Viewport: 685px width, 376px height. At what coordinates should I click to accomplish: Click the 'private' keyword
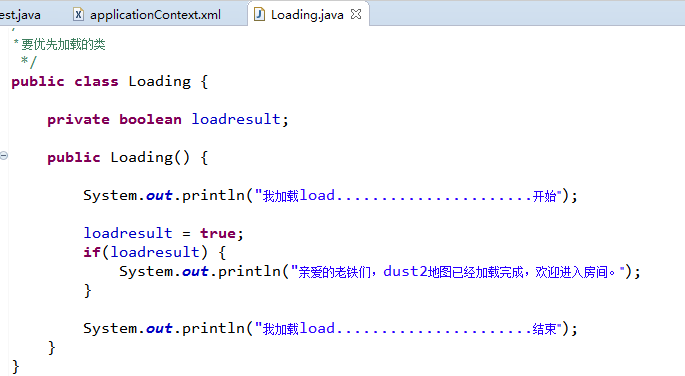[78, 120]
